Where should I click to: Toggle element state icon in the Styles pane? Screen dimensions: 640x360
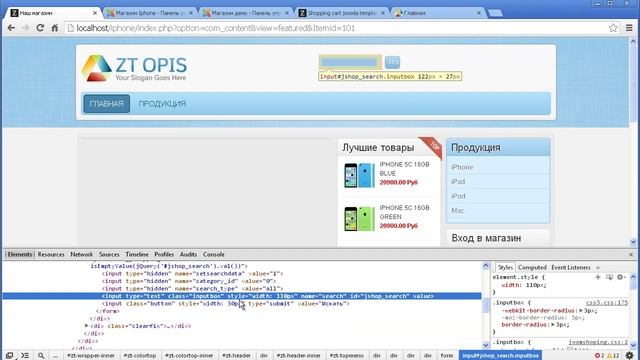coord(609,277)
